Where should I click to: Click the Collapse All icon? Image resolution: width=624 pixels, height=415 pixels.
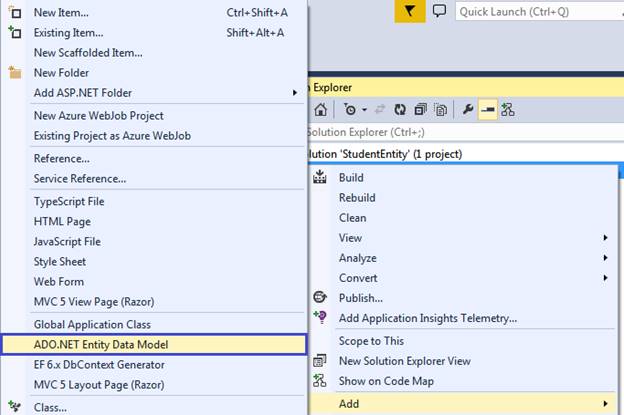point(420,110)
